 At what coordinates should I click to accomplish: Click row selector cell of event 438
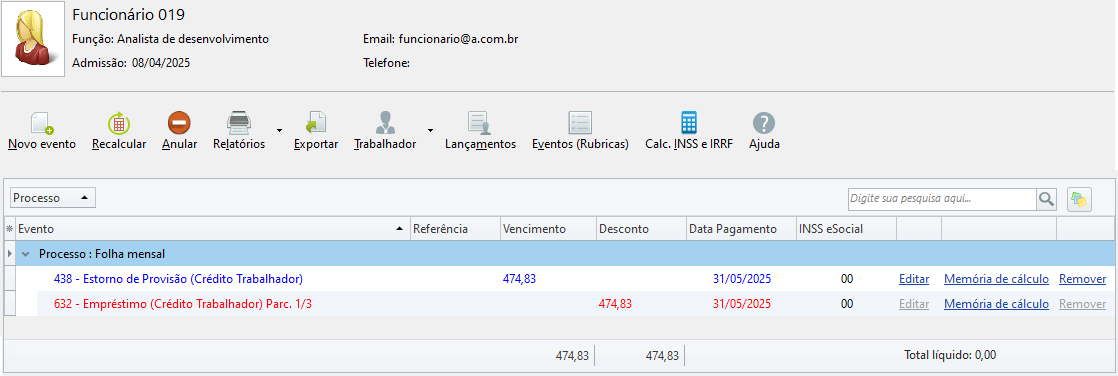click(9, 279)
